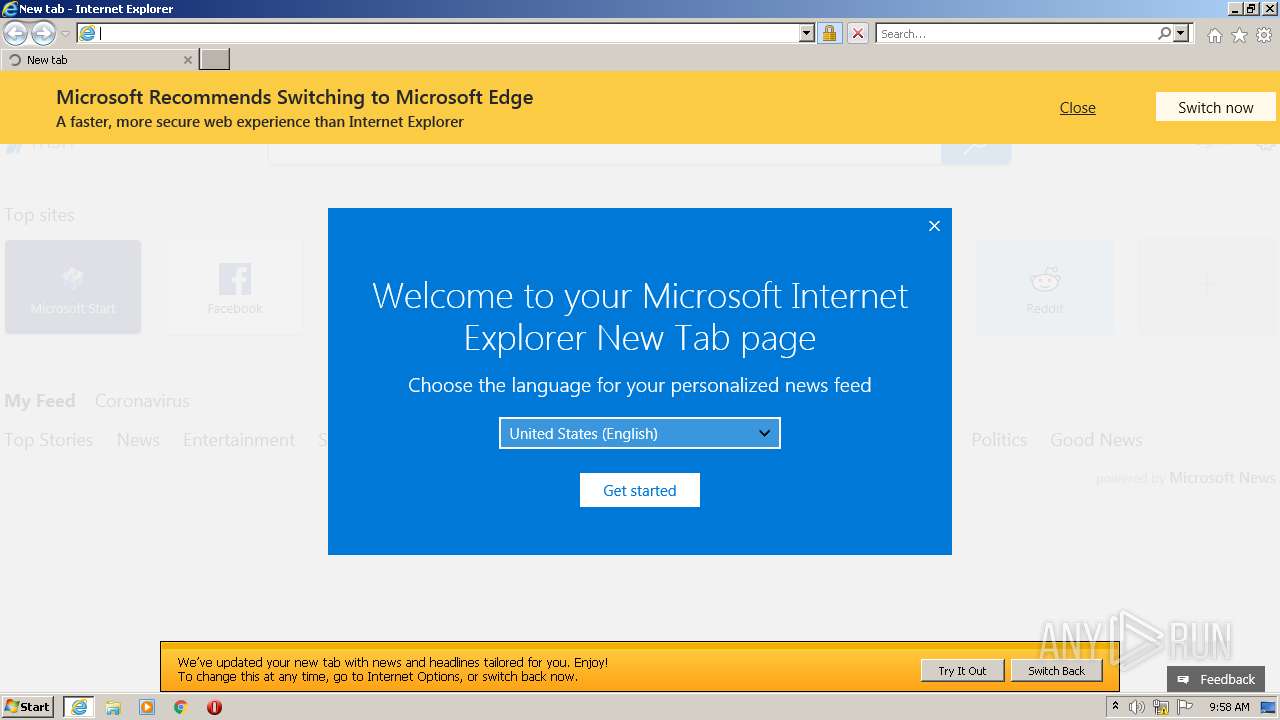Show hidden tray icons arrow
The image size is (1280, 720).
click(x=1115, y=707)
